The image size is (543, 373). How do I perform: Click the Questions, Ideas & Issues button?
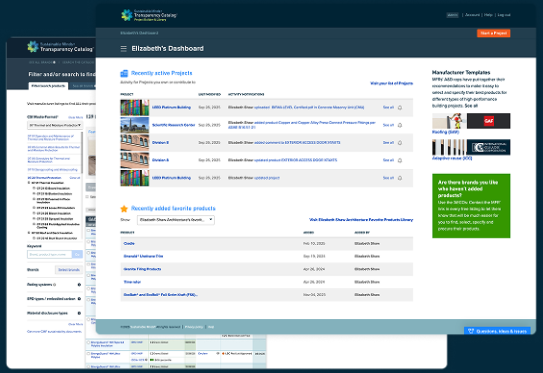click(497, 331)
